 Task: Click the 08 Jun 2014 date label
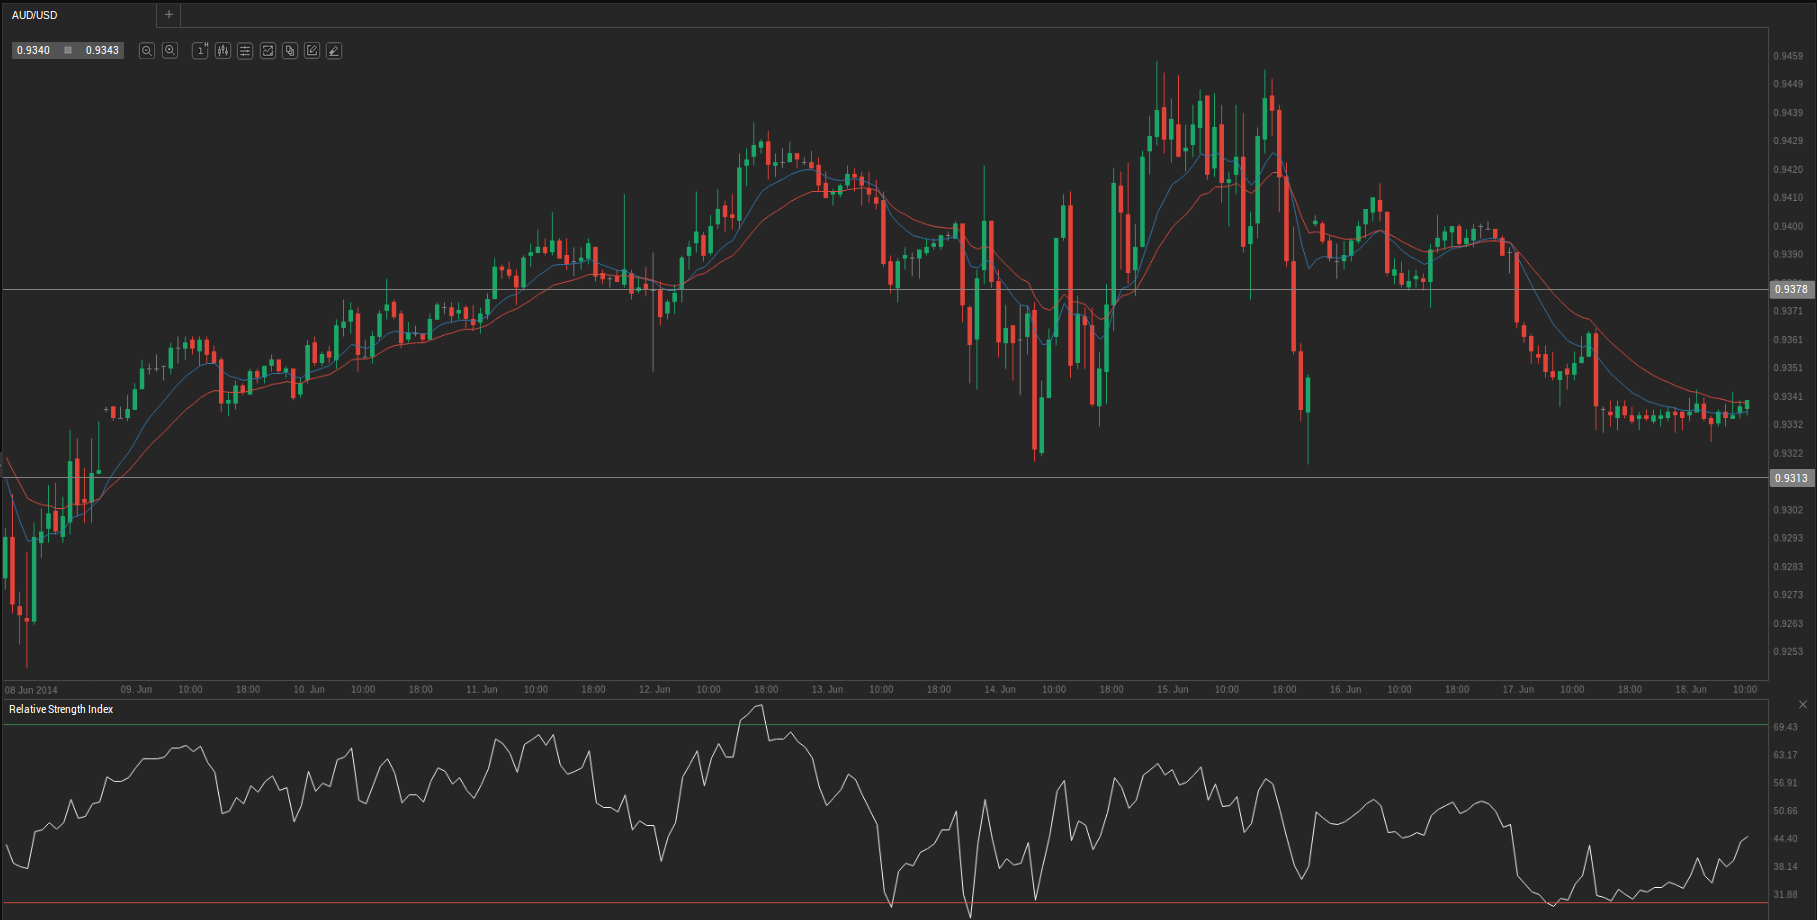coord(32,690)
